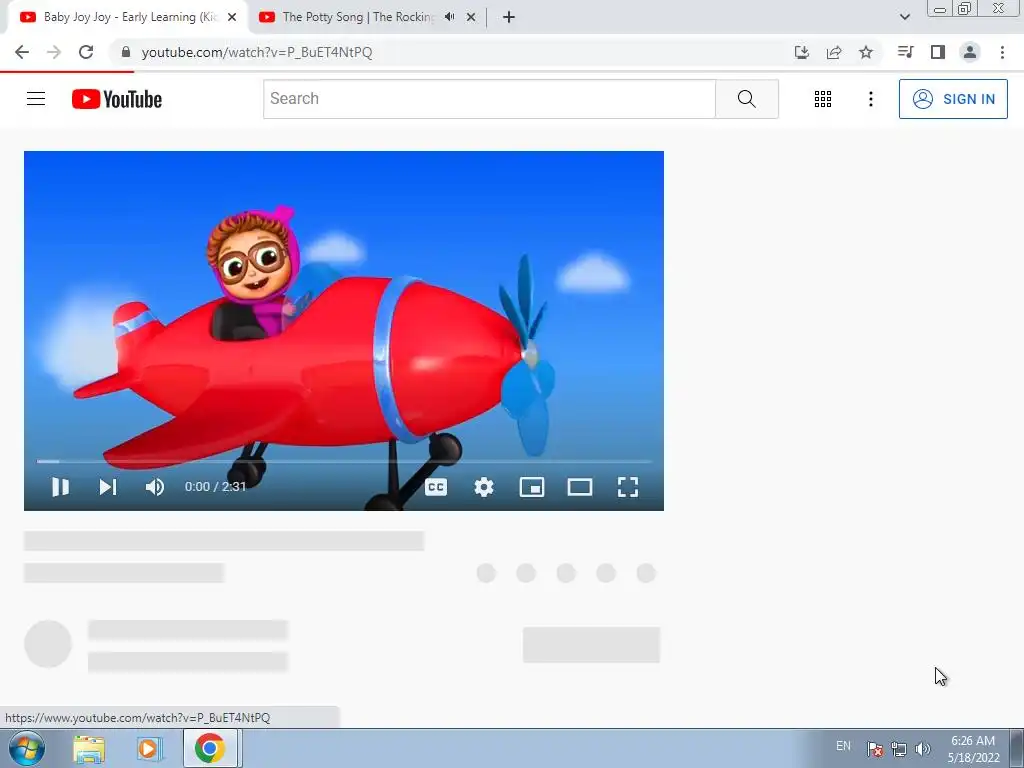Open the Chrome three-dot menu

(1002, 52)
